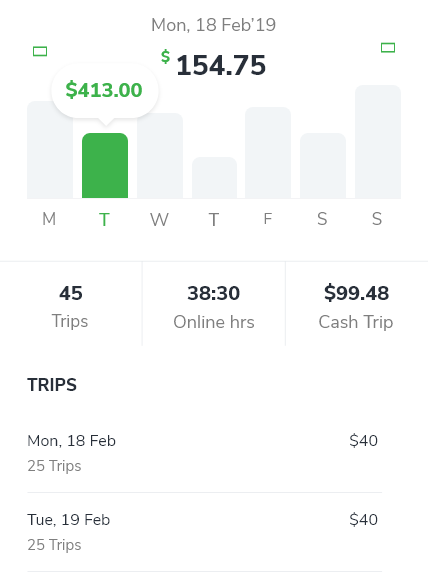
Task: Click the Mon, 18 Feb'19 date header
Action: coord(213,25)
